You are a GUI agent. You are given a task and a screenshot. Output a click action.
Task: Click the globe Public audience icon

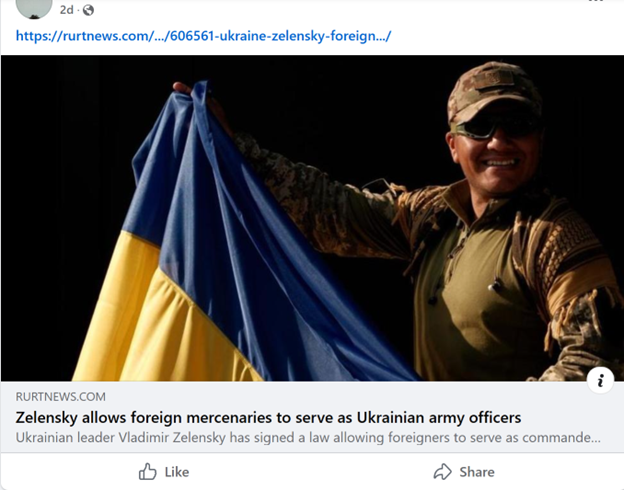pos(88,10)
